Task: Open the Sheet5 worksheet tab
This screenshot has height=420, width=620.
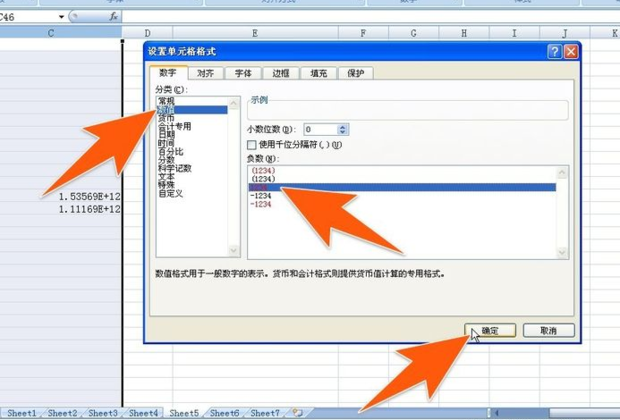Action: [184, 413]
